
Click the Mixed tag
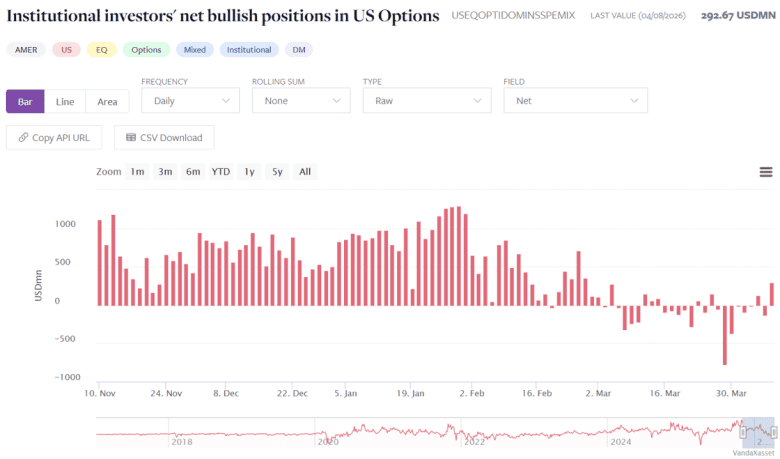click(x=195, y=50)
